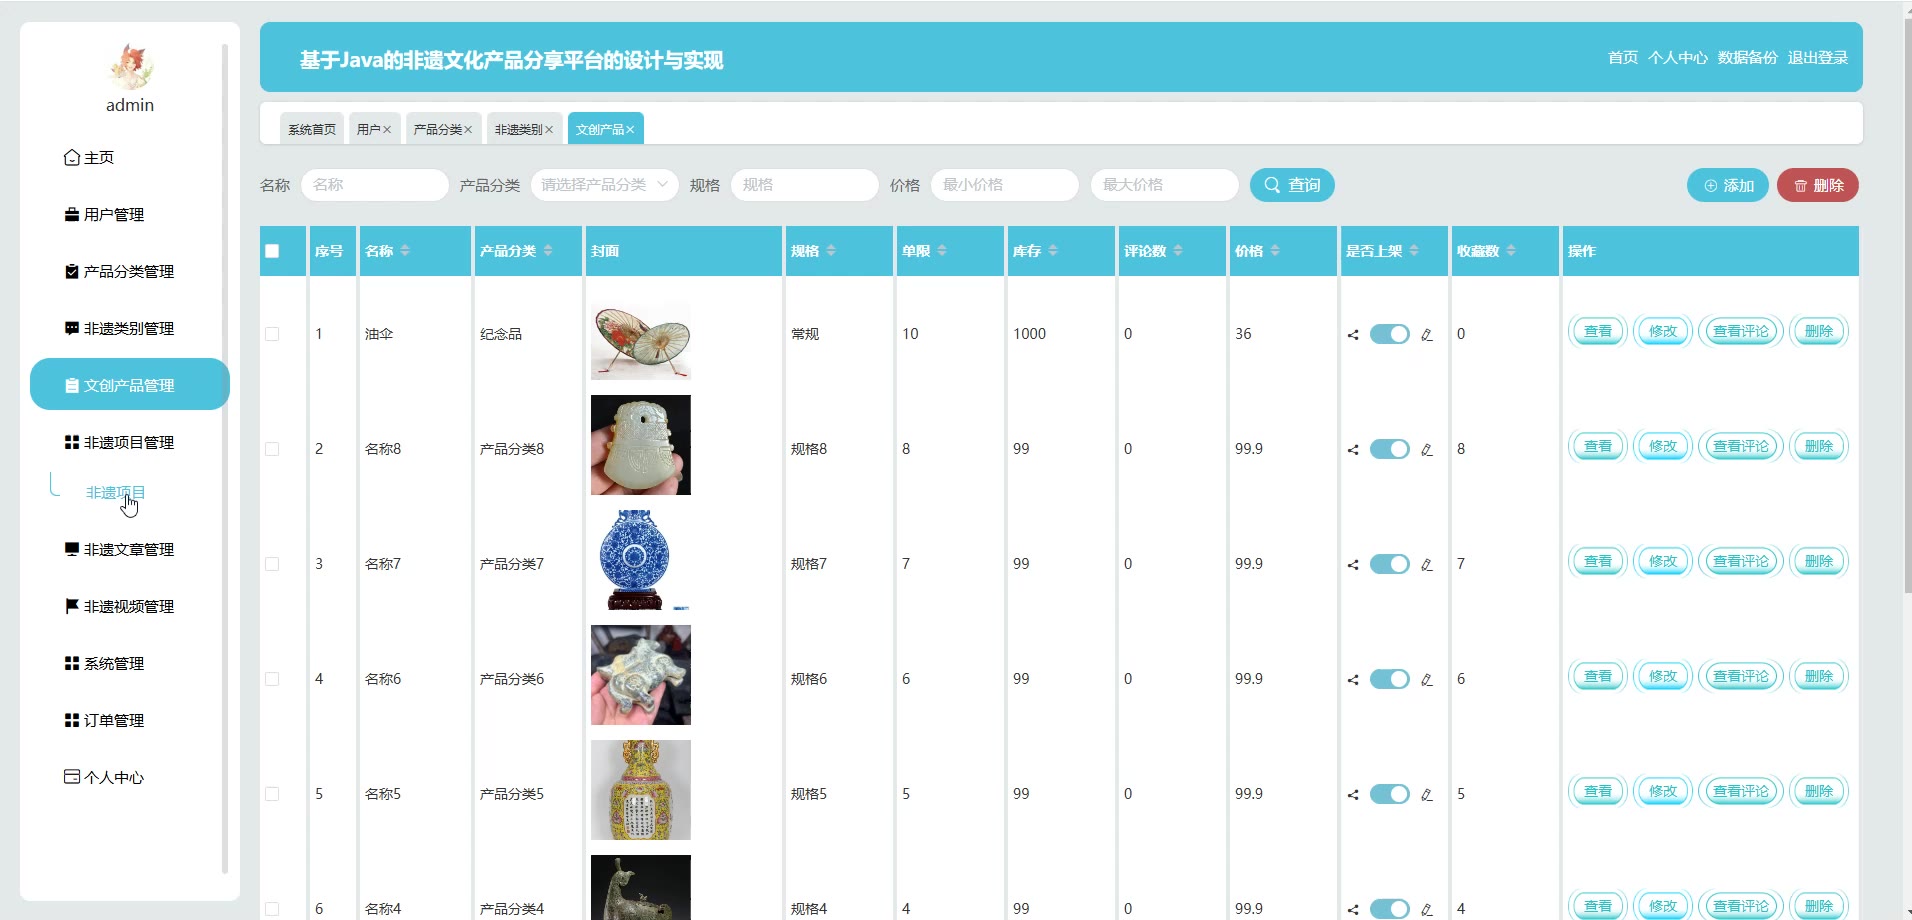Check the checkbox for row 名称7

point(272,564)
